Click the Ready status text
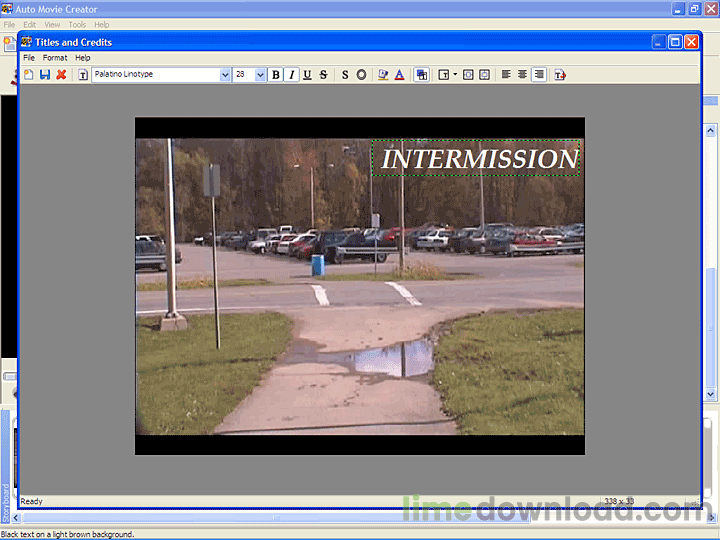This screenshot has width=720, height=540. click(x=31, y=501)
